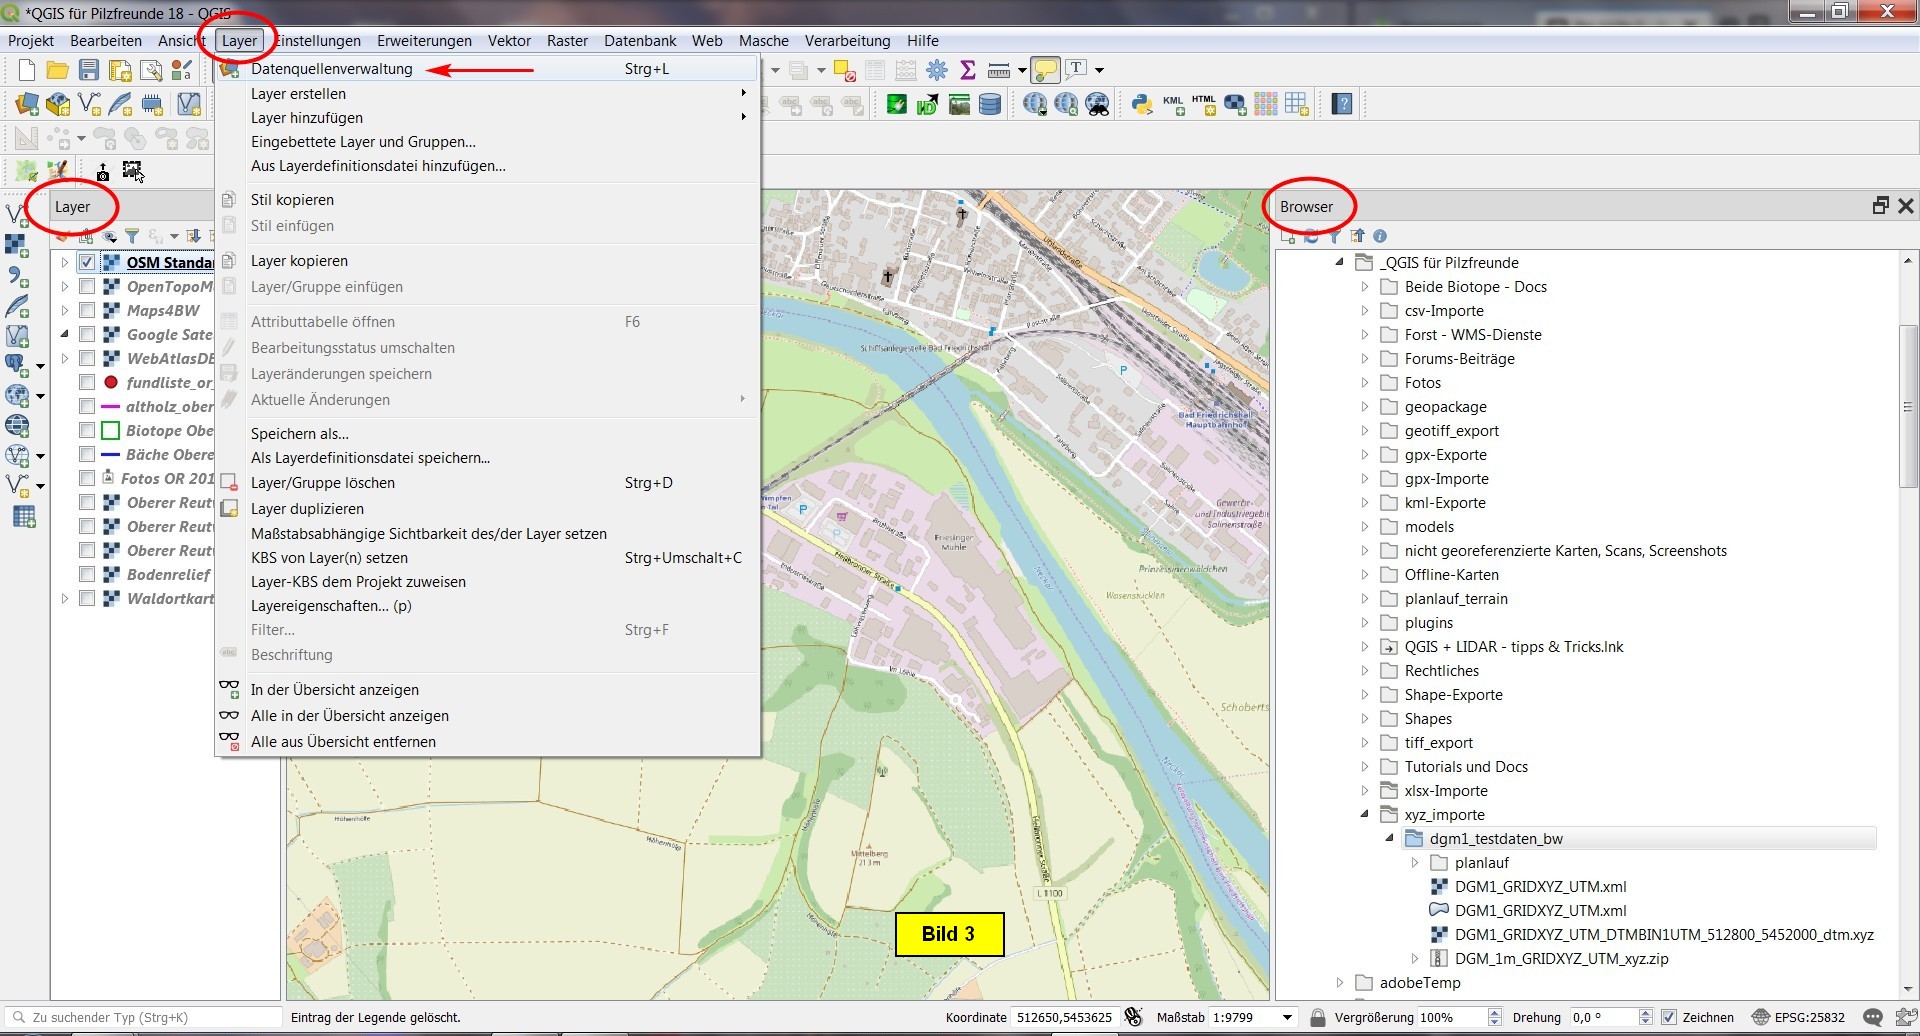Click the Open Project folder icon

[x=58, y=70]
